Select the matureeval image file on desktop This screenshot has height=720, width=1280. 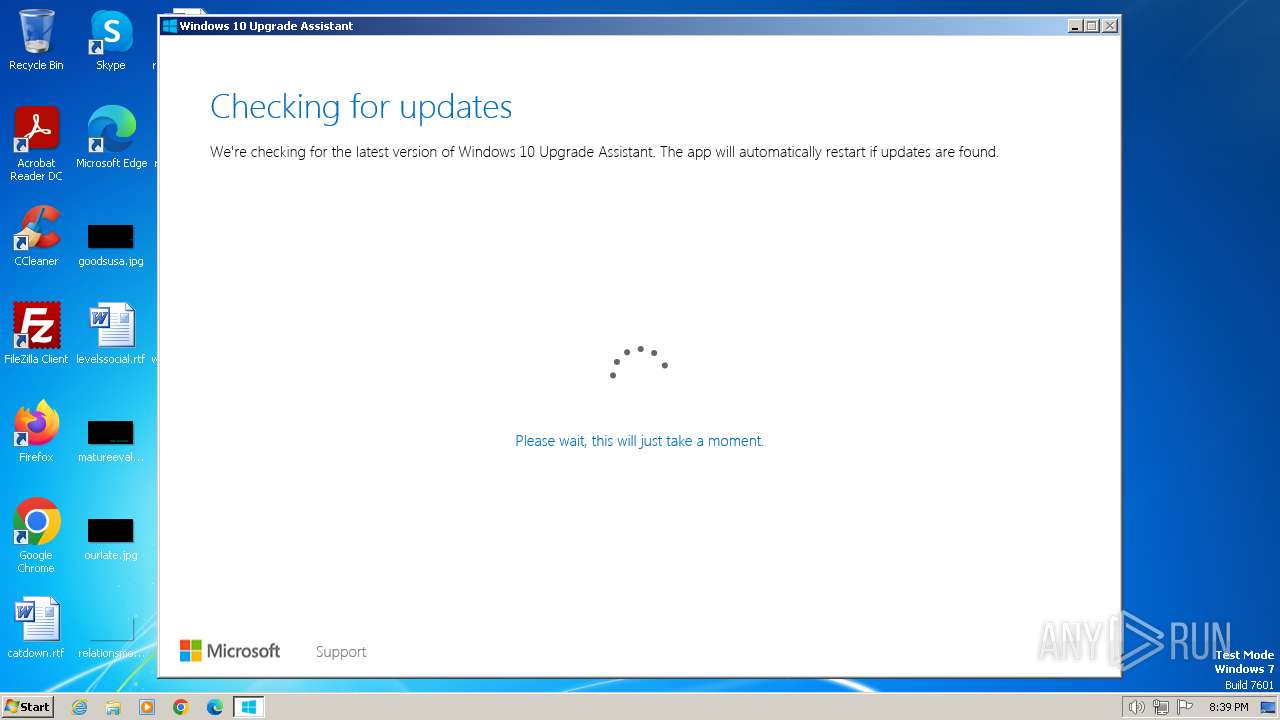tap(111, 441)
